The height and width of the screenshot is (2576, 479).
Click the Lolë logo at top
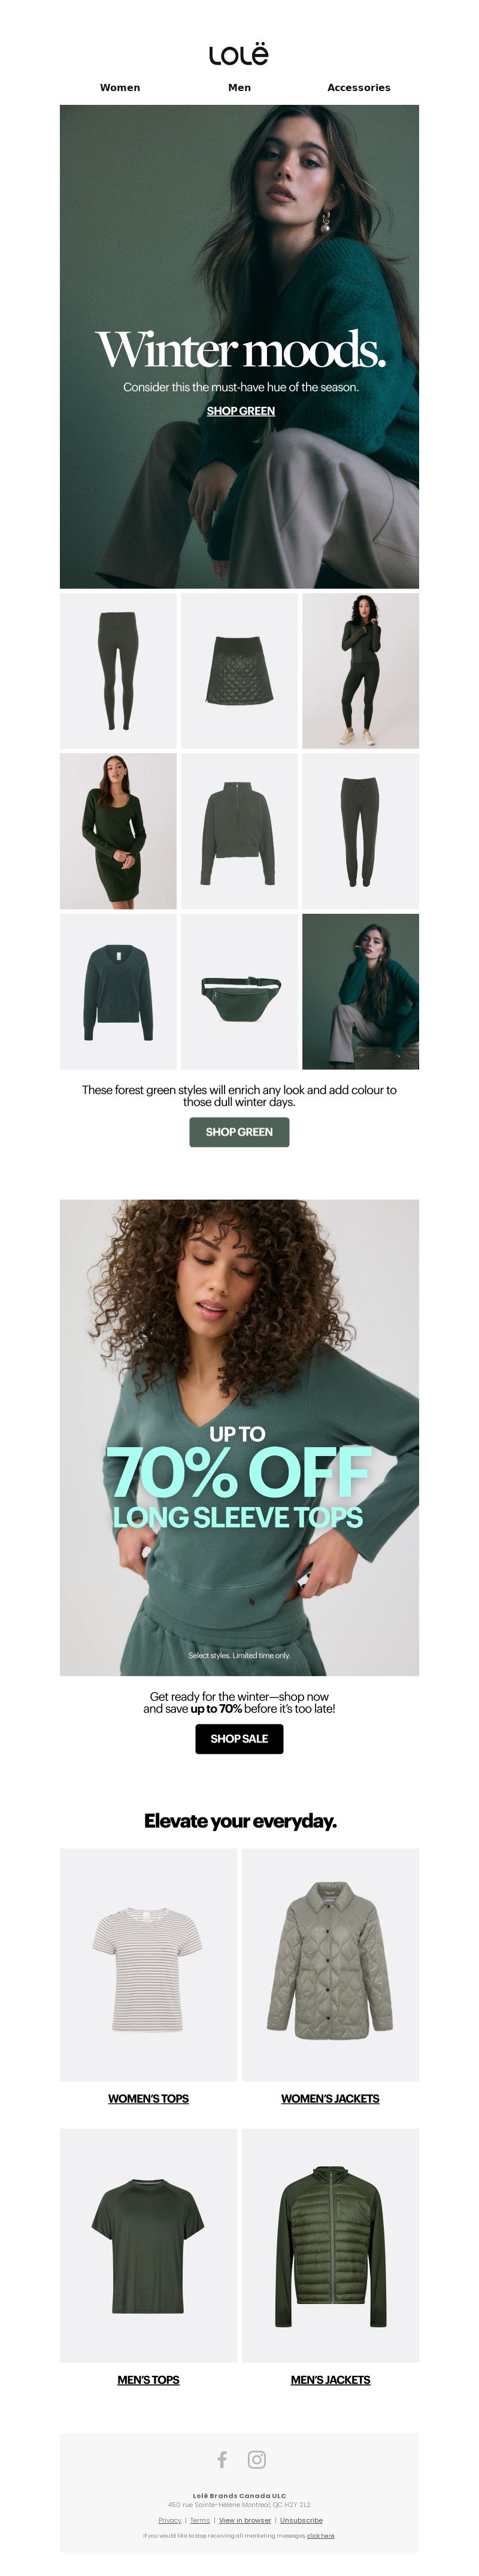[x=239, y=54]
